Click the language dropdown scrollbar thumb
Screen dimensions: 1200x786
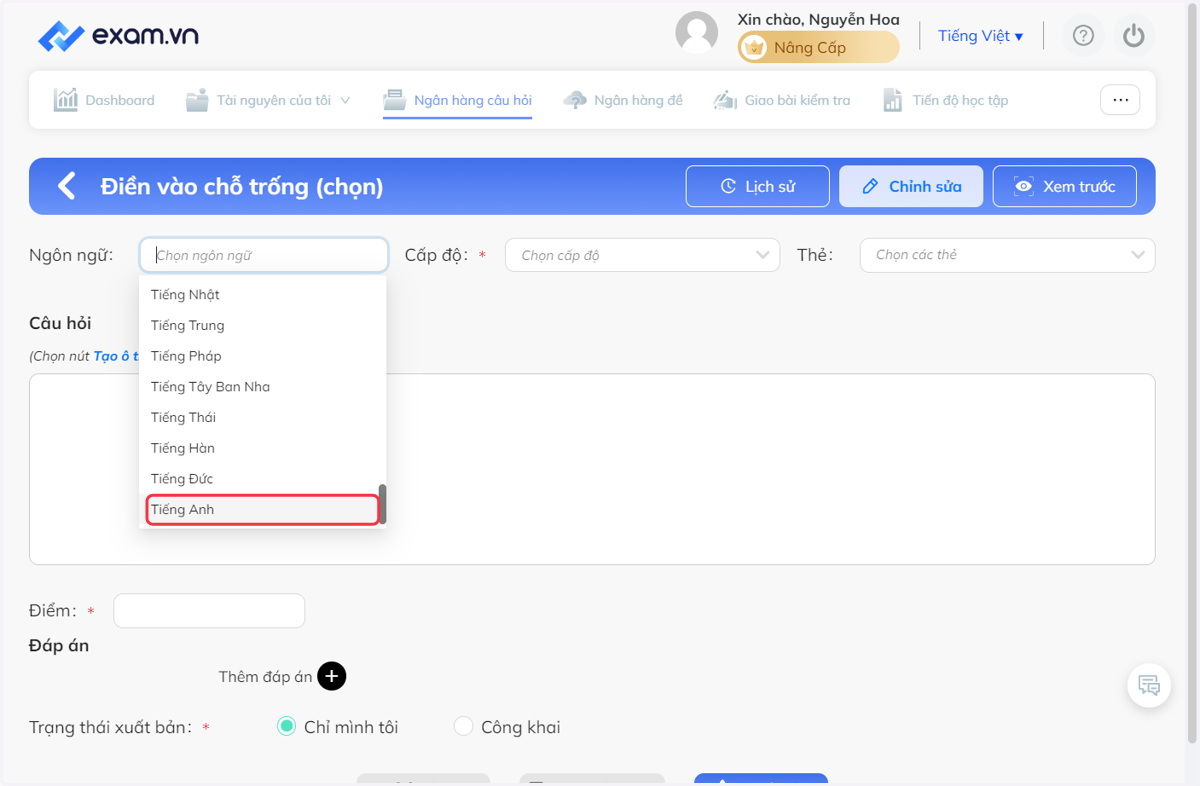point(382,505)
